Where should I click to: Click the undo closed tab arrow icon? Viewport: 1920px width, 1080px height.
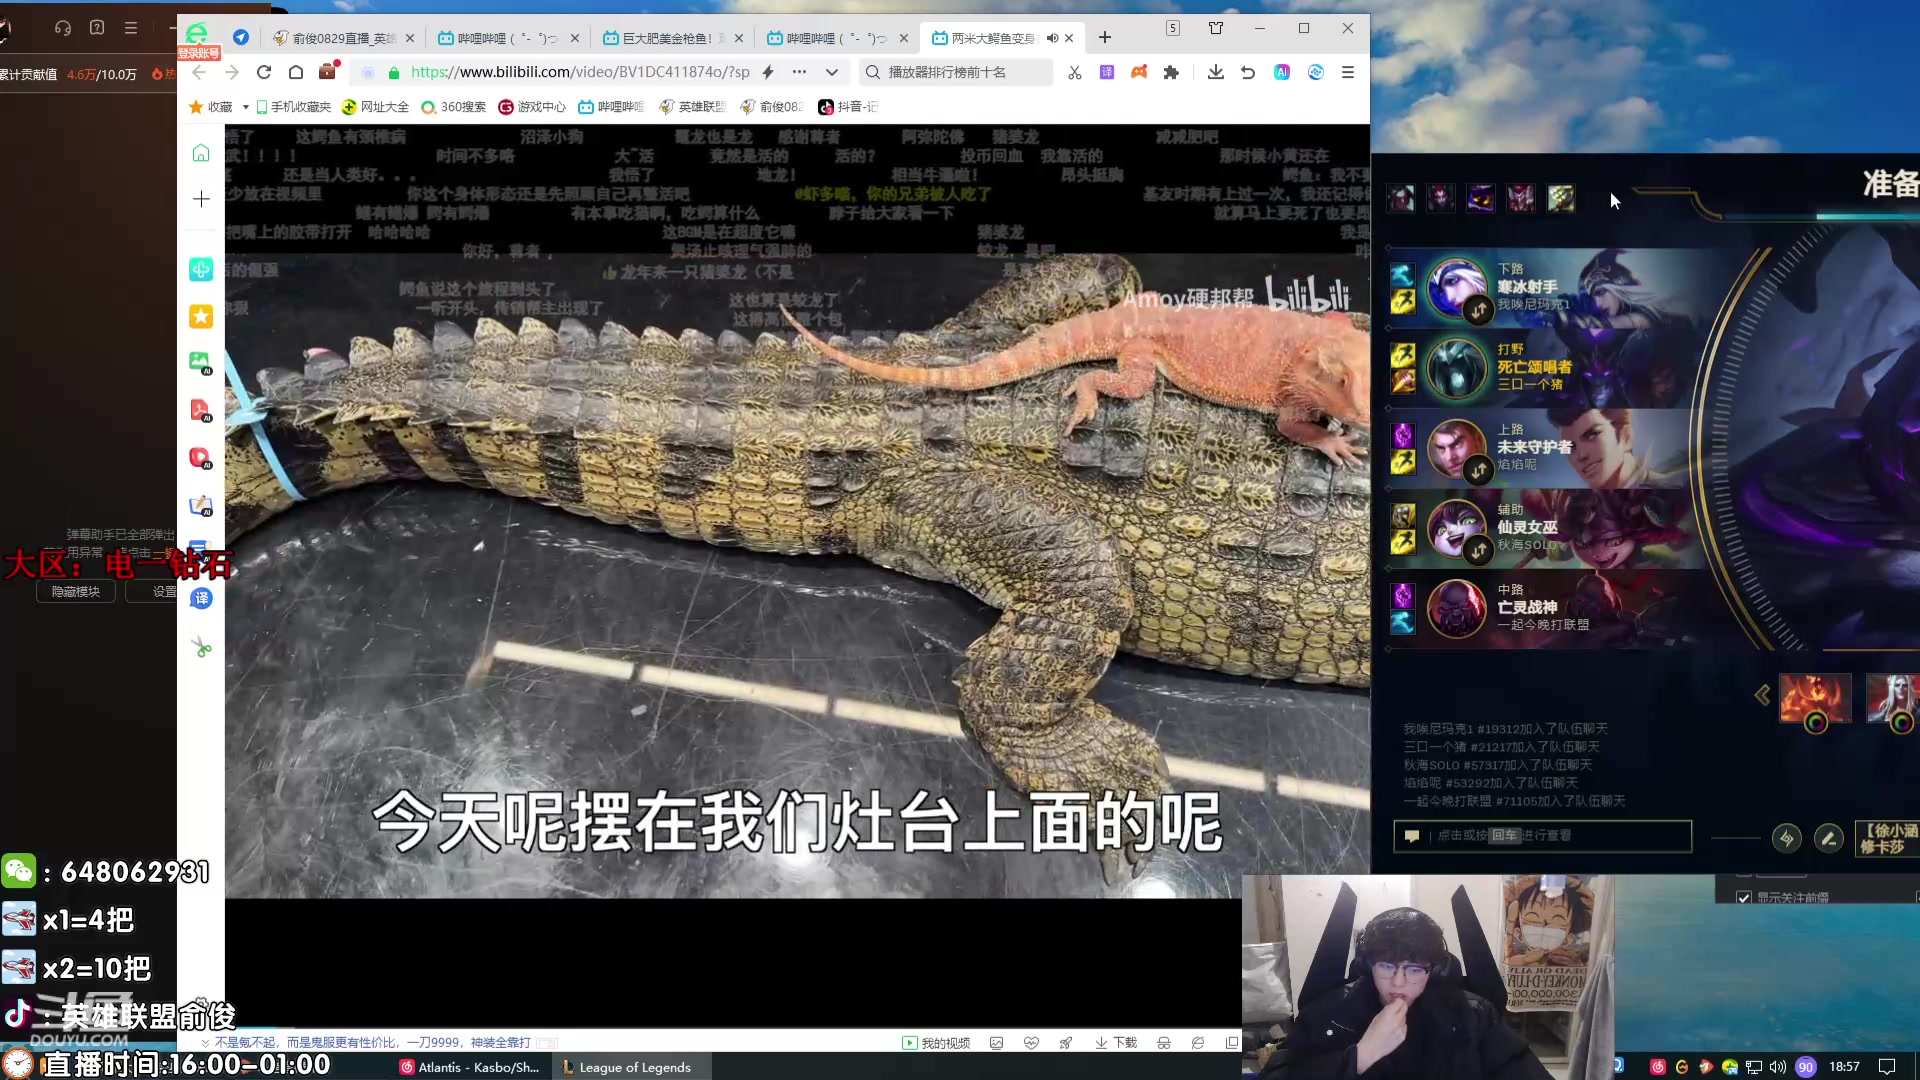[x=1248, y=72]
